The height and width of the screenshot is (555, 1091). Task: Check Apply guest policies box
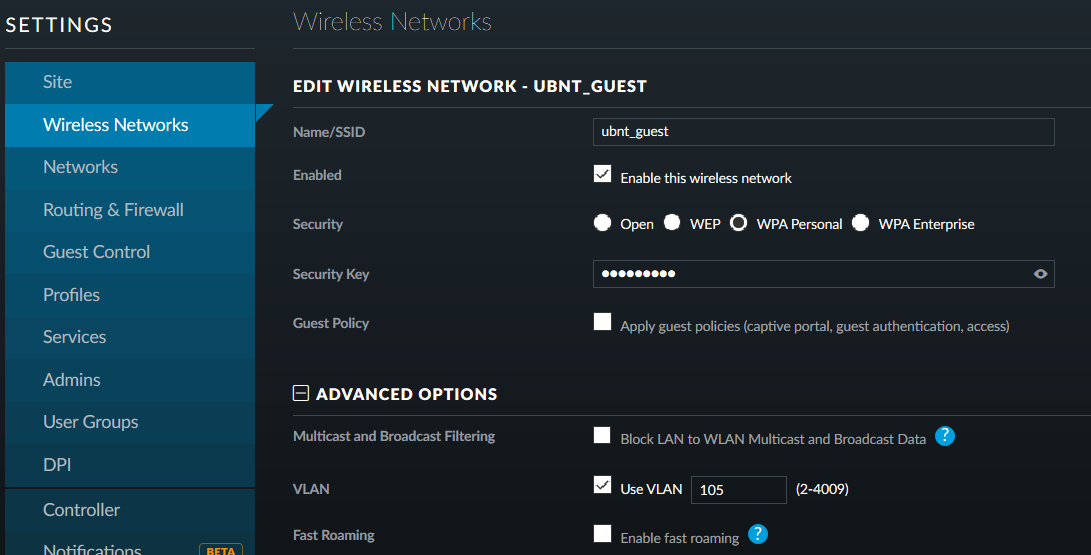603,321
